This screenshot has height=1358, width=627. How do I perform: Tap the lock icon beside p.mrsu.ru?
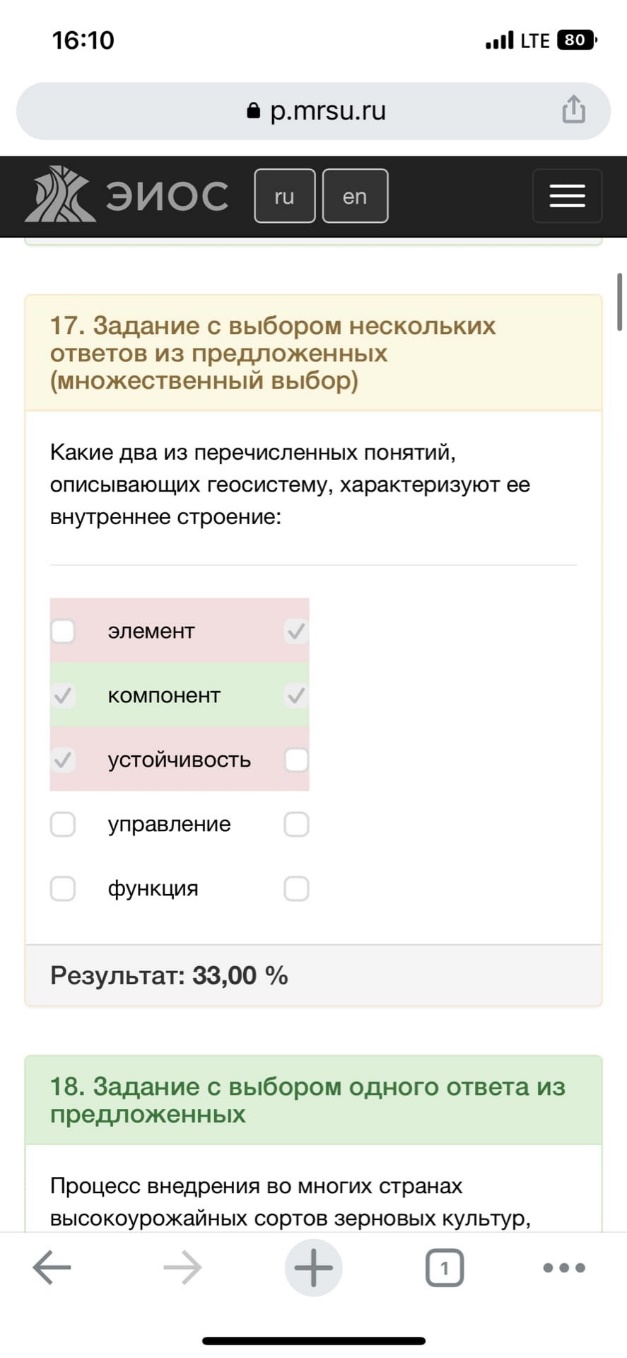[253, 112]
